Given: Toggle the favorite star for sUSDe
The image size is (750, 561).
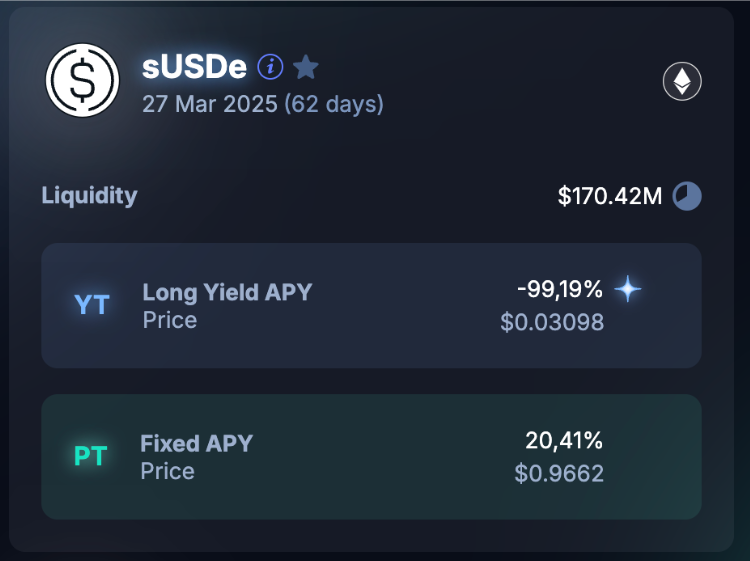Looking at the screenshot, I should pos(305,66).
